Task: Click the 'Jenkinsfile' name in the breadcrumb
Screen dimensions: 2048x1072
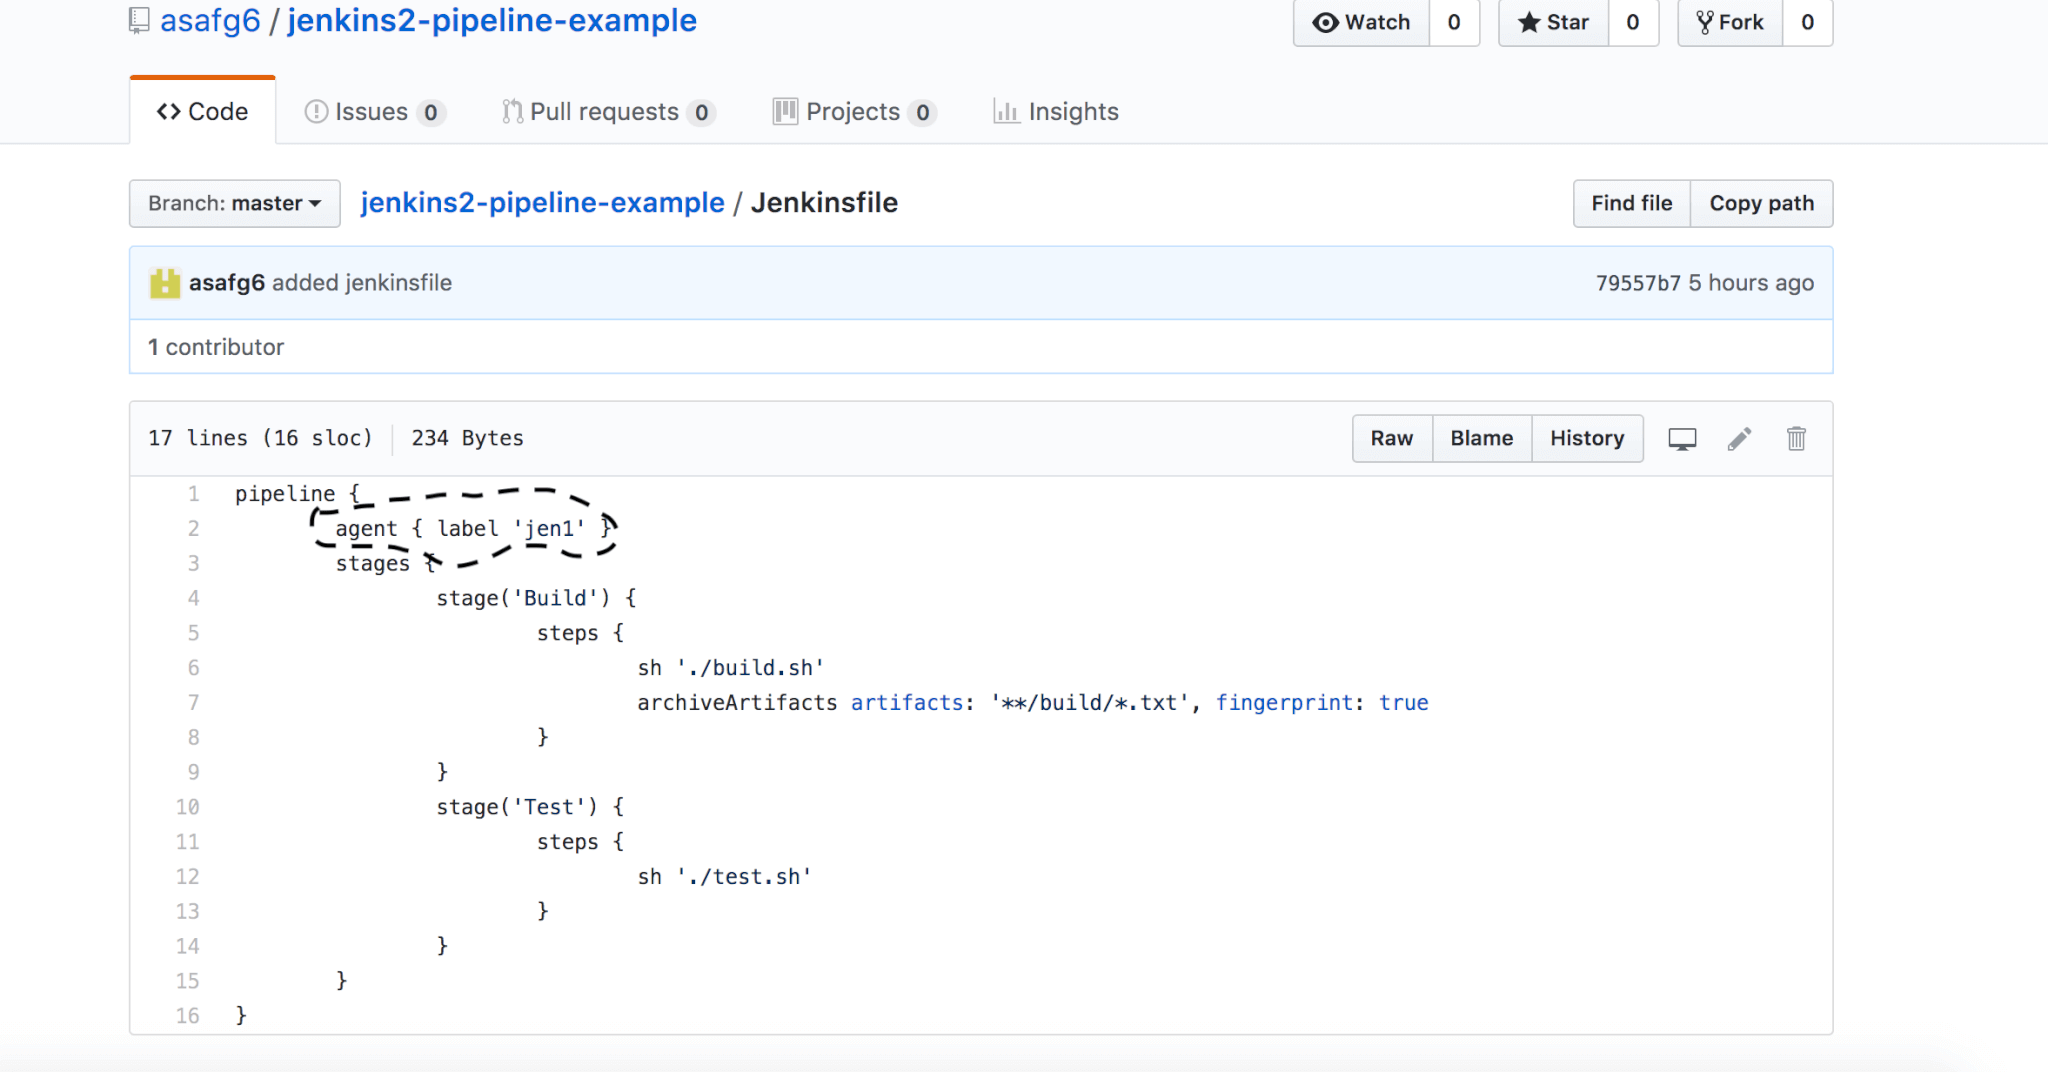Action: point(824,203)
